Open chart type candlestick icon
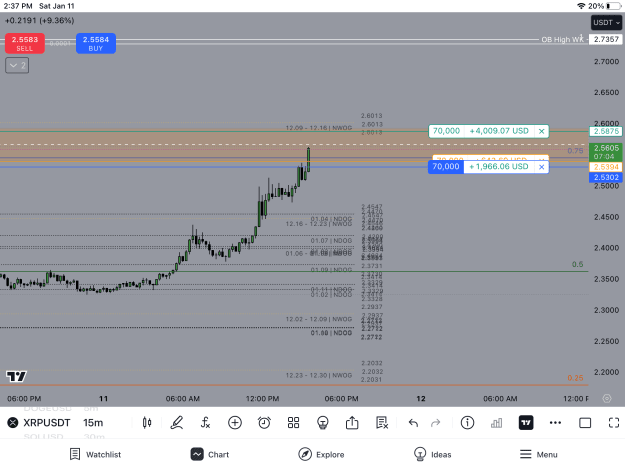The height and width of the screenshot is (469, 625). pos(147,423)
